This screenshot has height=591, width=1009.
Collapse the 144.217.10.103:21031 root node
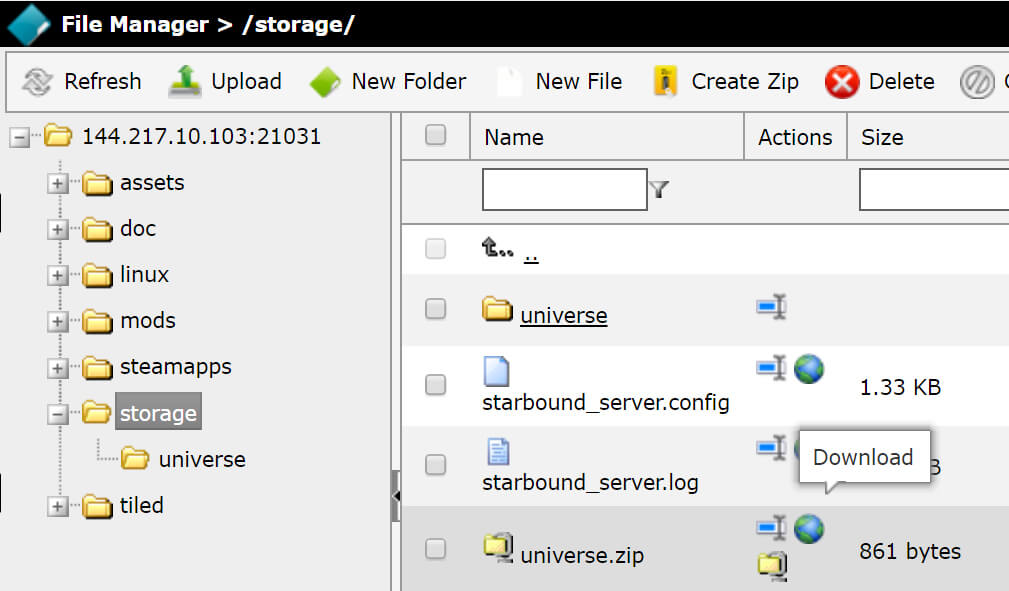tap(20, 137)
